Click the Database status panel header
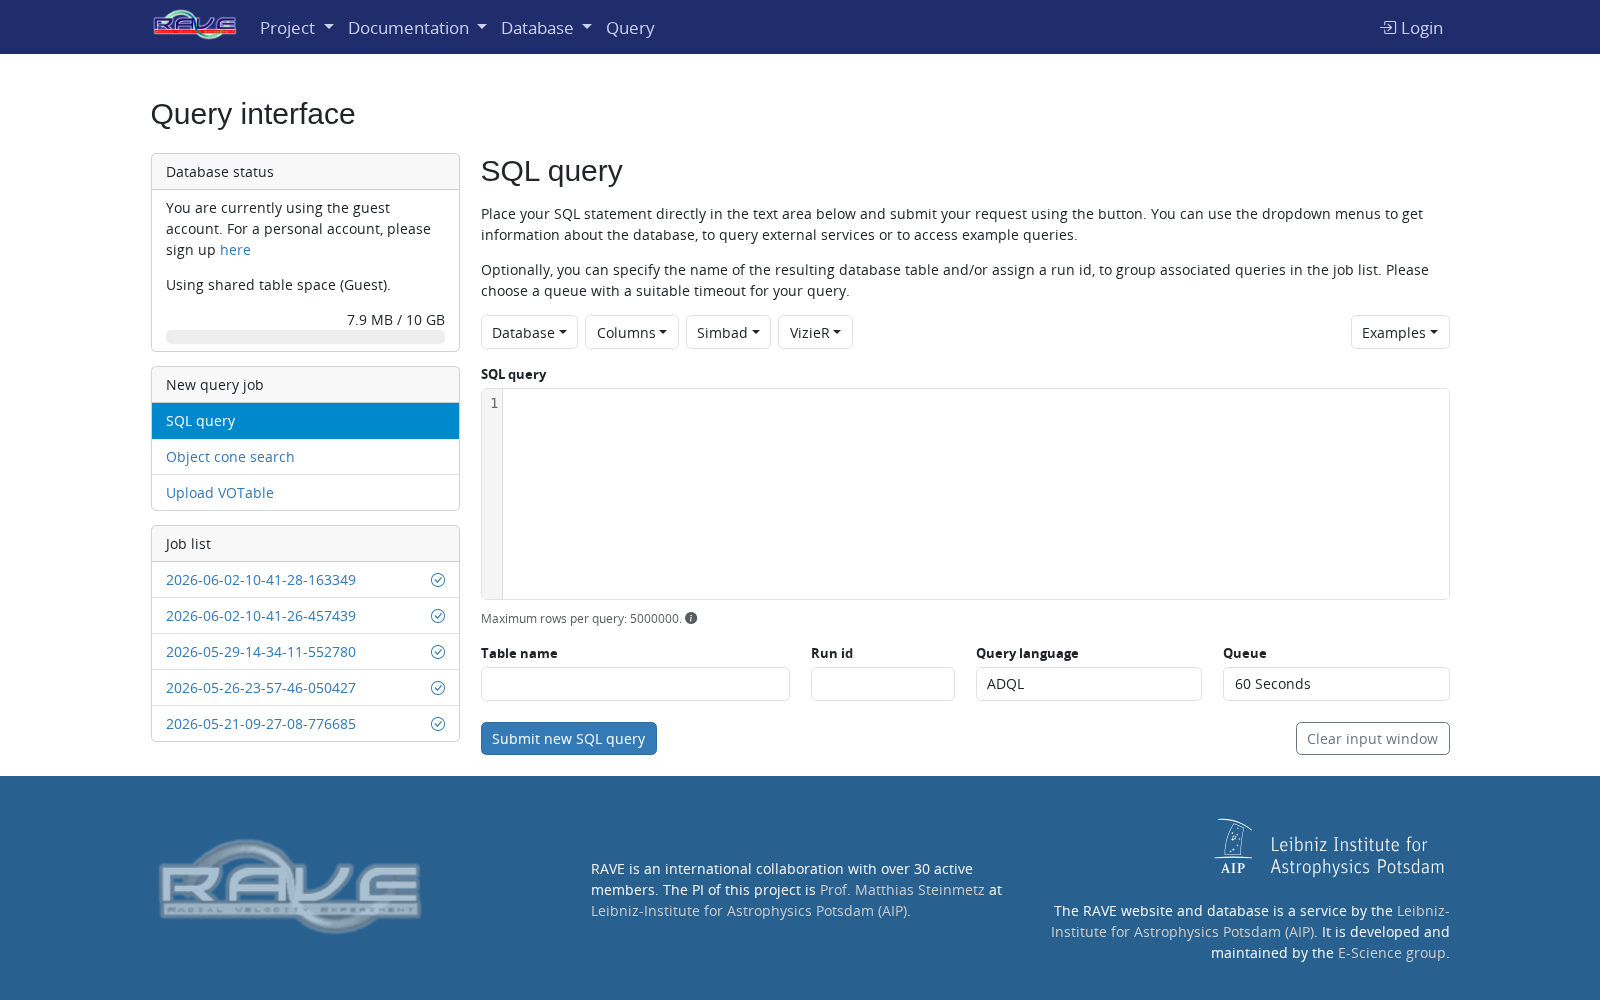Screen dimensions: 1600x1000 tap(305, 172)
